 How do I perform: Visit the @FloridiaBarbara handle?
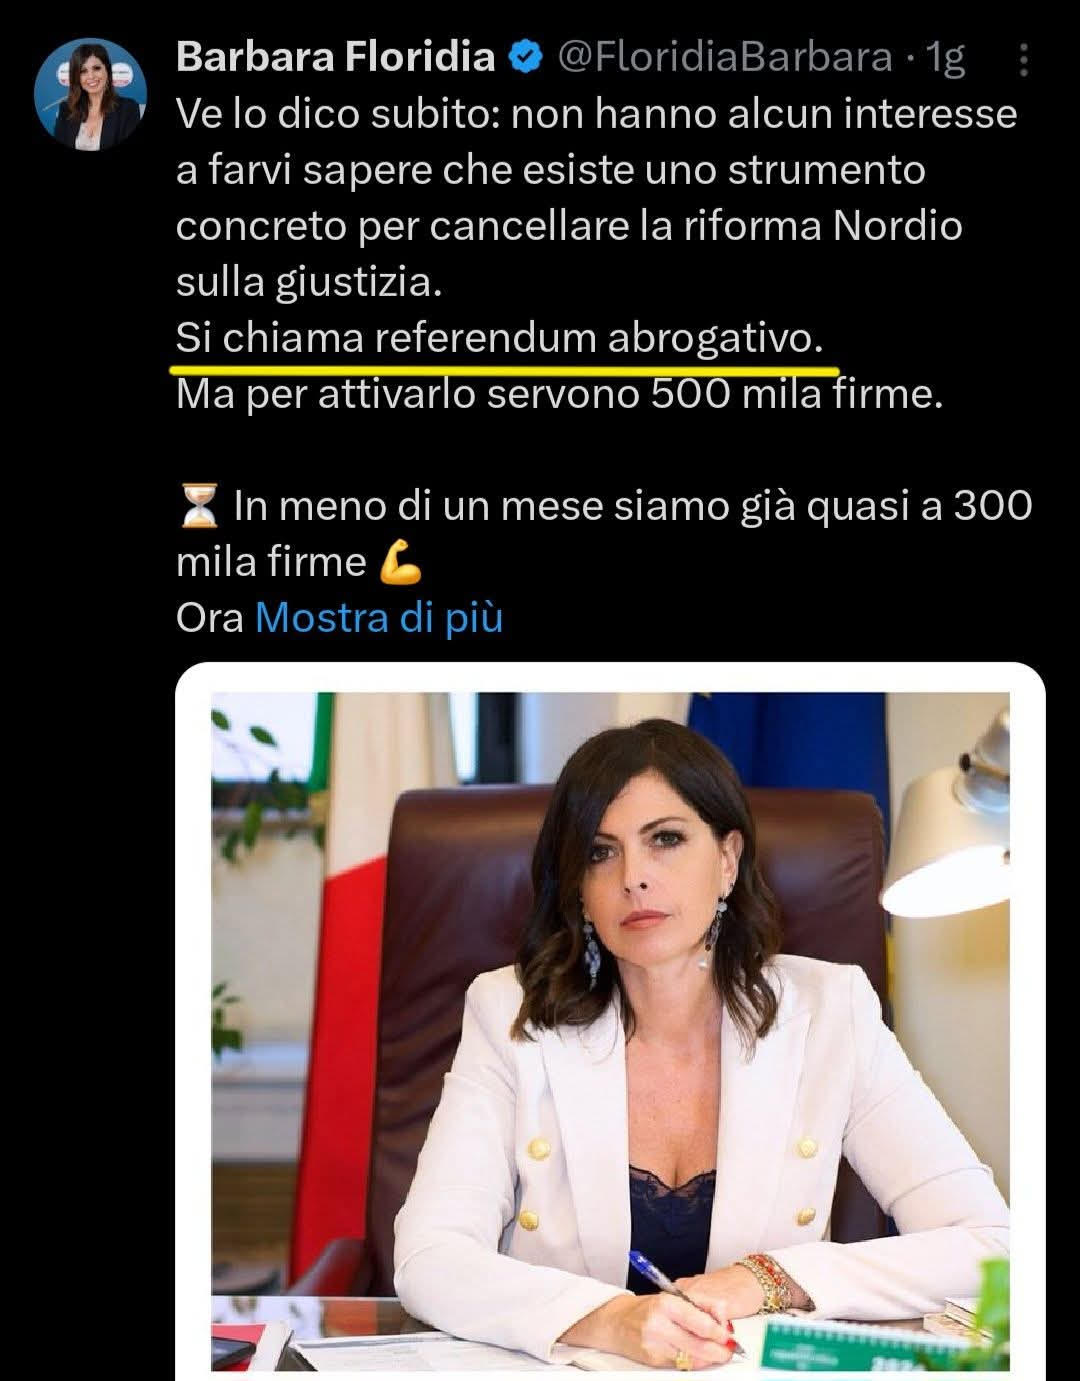723,58
